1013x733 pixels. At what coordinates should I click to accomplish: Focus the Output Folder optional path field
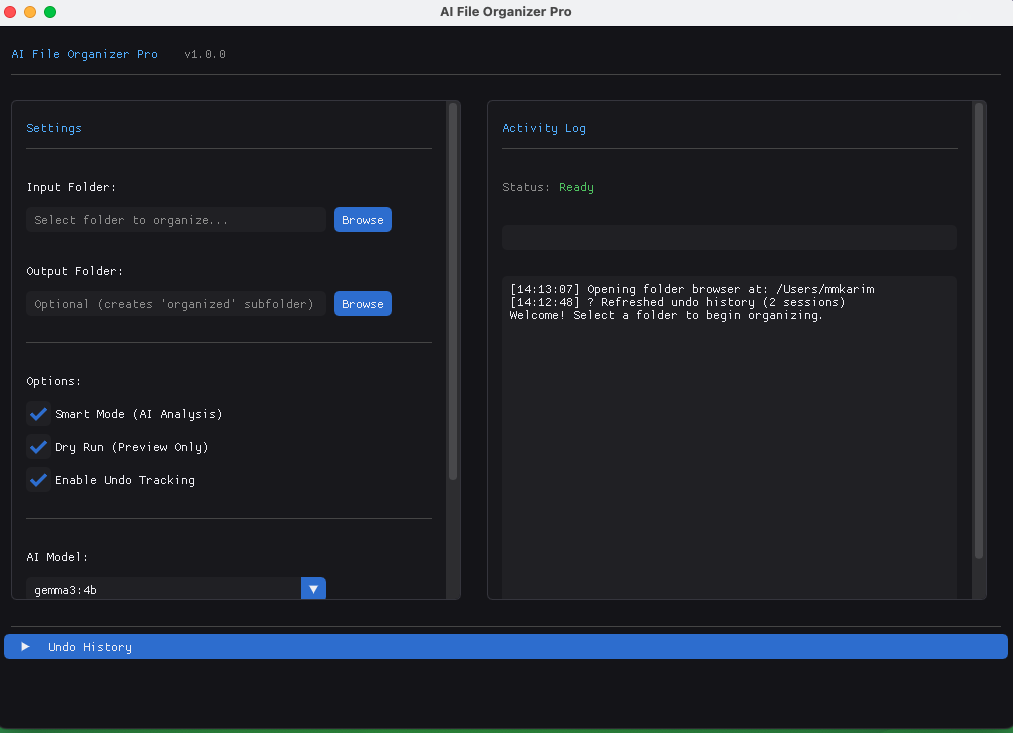(176, 304)
